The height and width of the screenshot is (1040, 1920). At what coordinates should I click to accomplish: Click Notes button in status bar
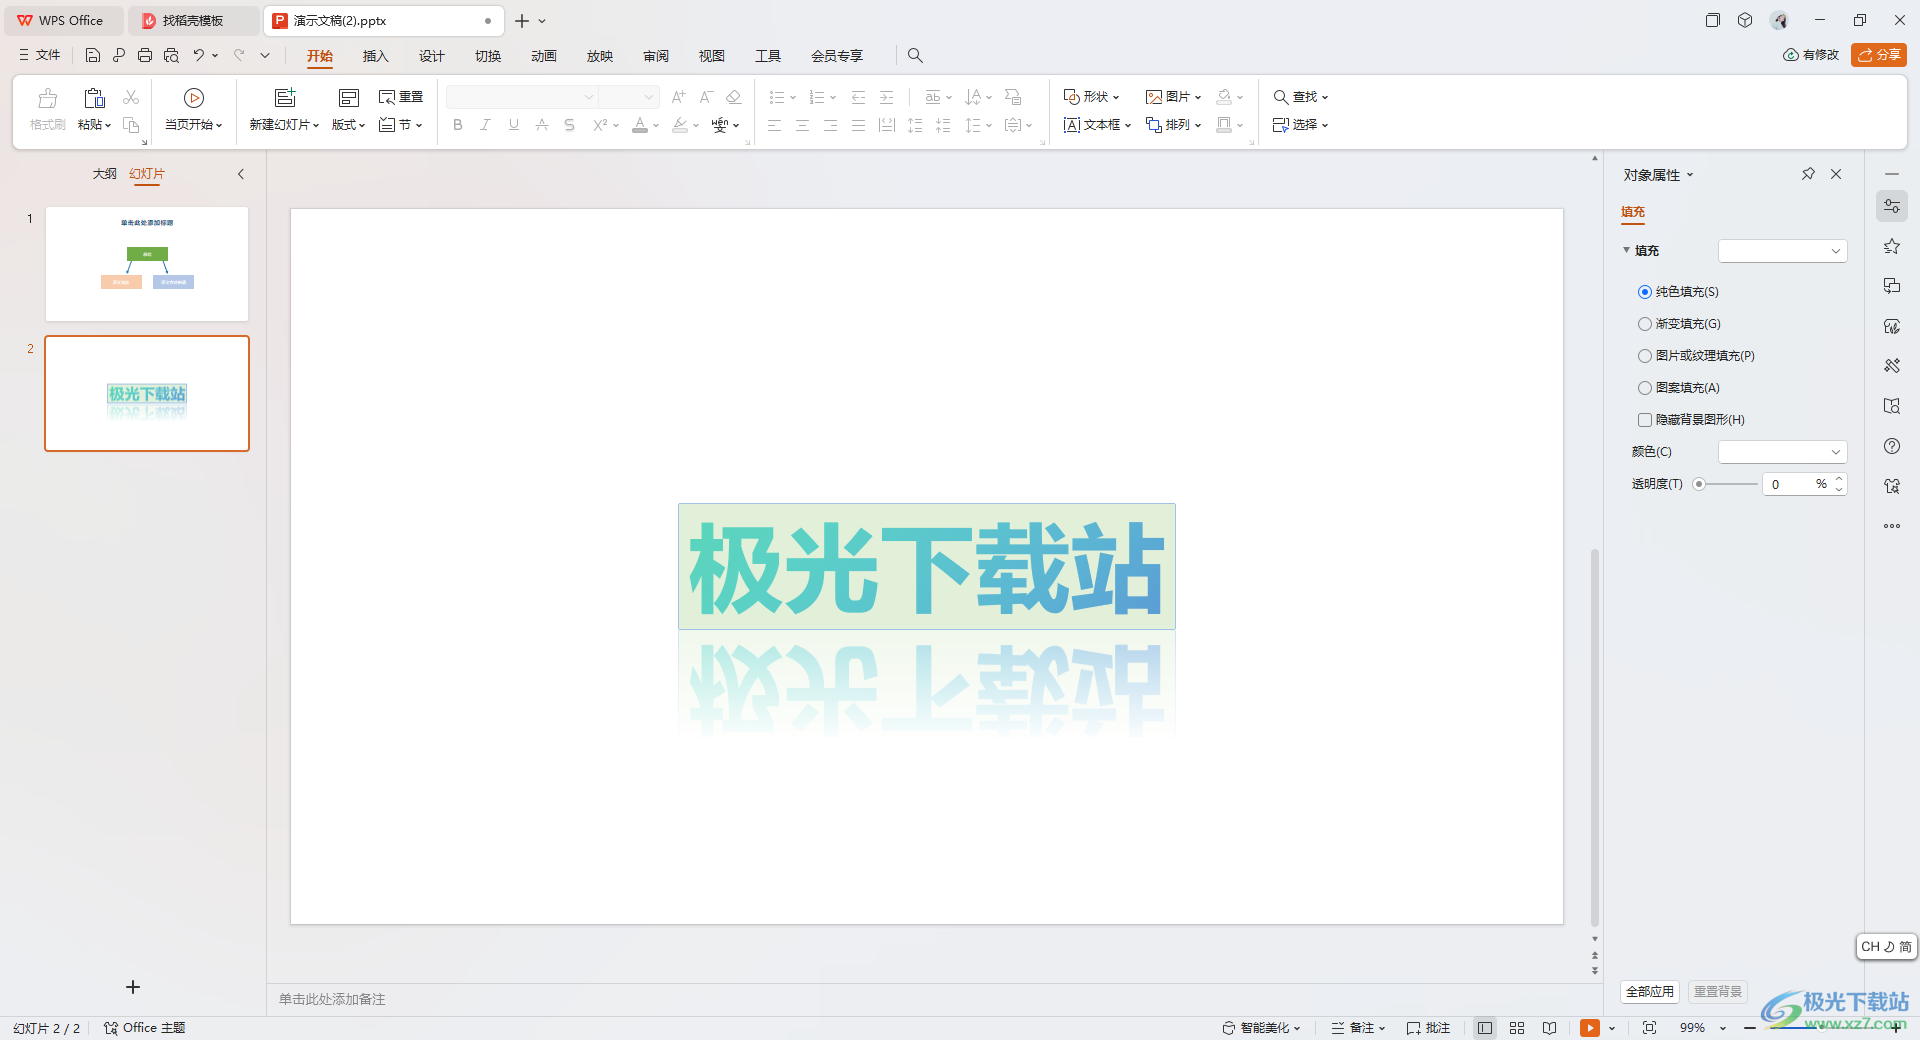click(1358, 1028)
